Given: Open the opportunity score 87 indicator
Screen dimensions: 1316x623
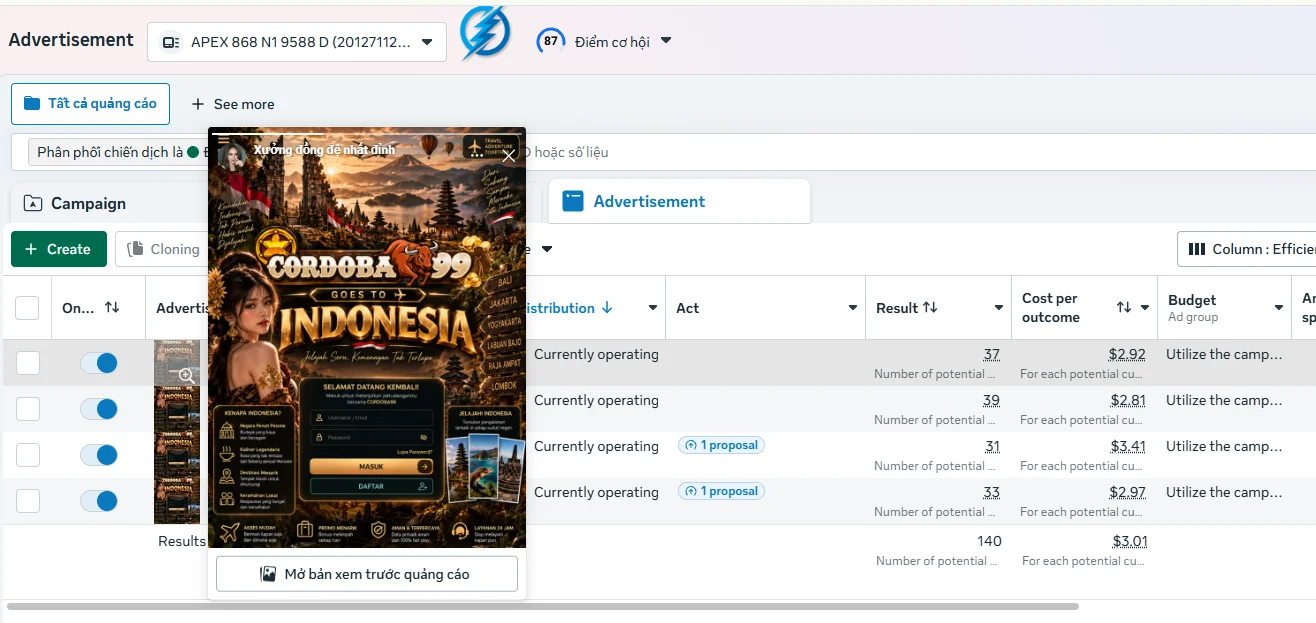Looking at the screenshot, I should point(550,41).
